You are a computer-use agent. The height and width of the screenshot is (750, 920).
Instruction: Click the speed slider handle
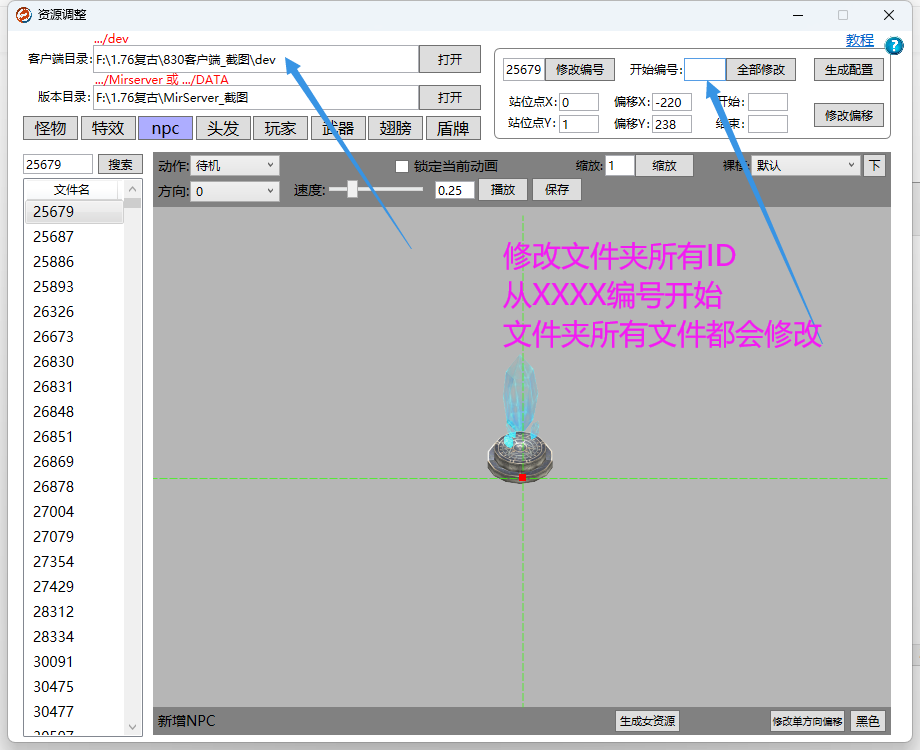pos(352,189)
